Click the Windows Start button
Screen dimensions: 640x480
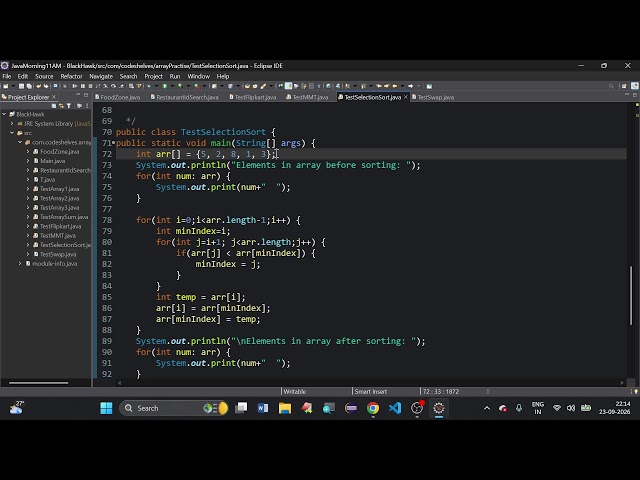(106, 408)
